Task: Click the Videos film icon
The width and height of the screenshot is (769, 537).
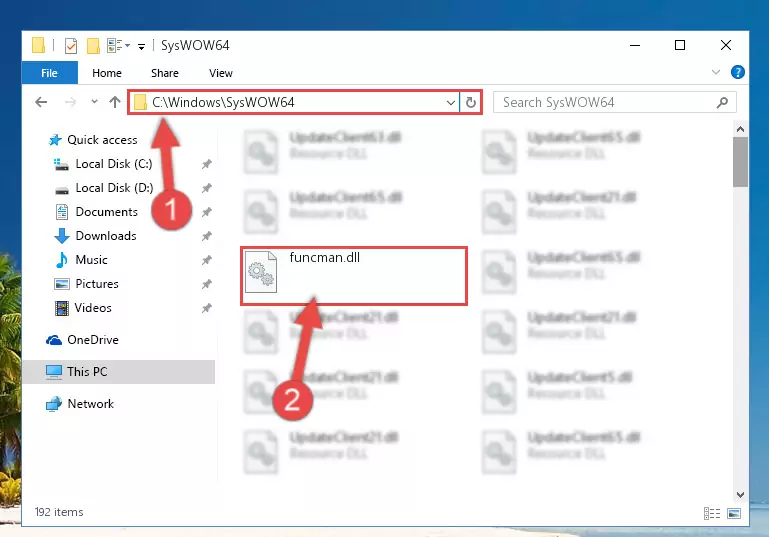Action: point(62,308)
